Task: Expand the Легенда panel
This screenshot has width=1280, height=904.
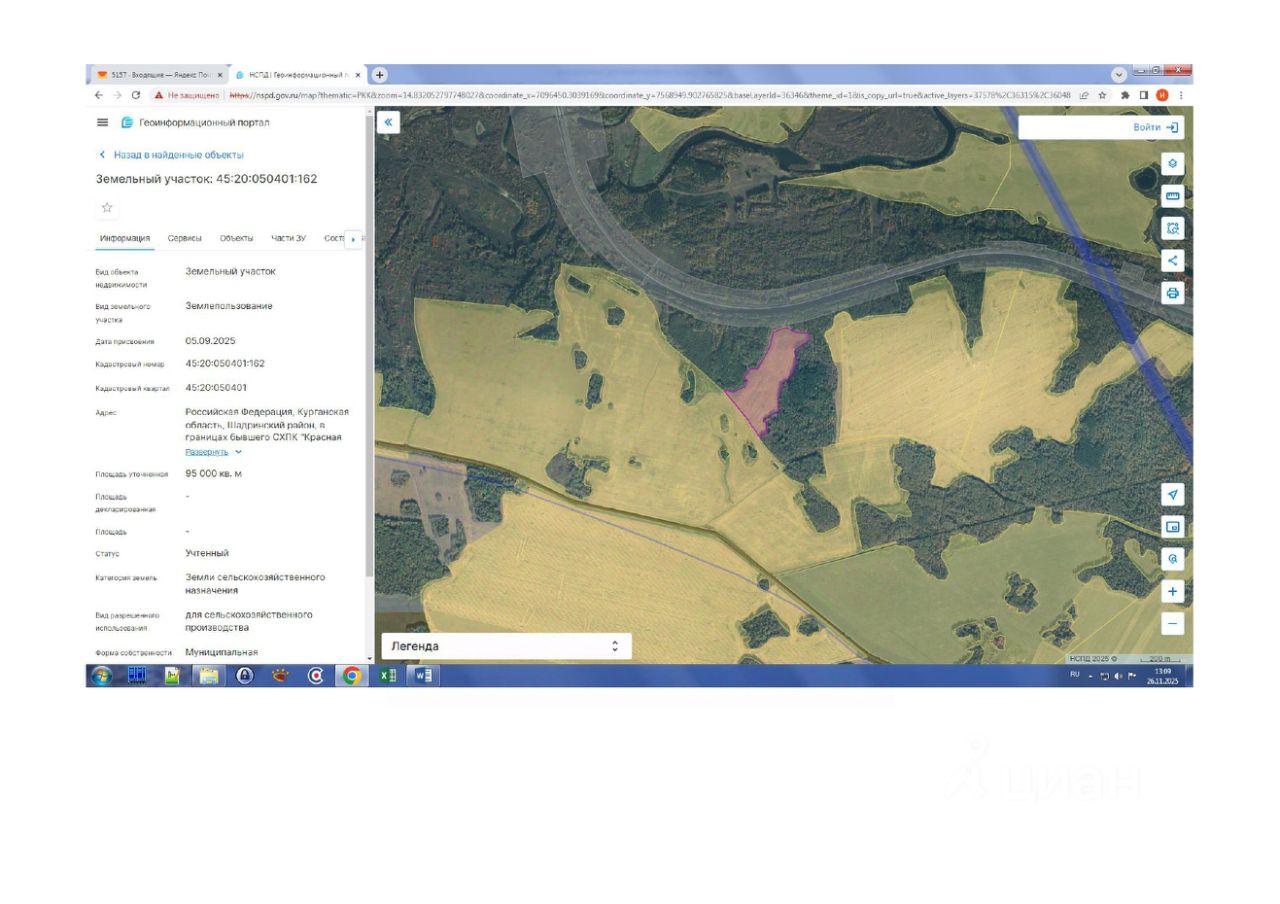Action: tap(506, 646)
